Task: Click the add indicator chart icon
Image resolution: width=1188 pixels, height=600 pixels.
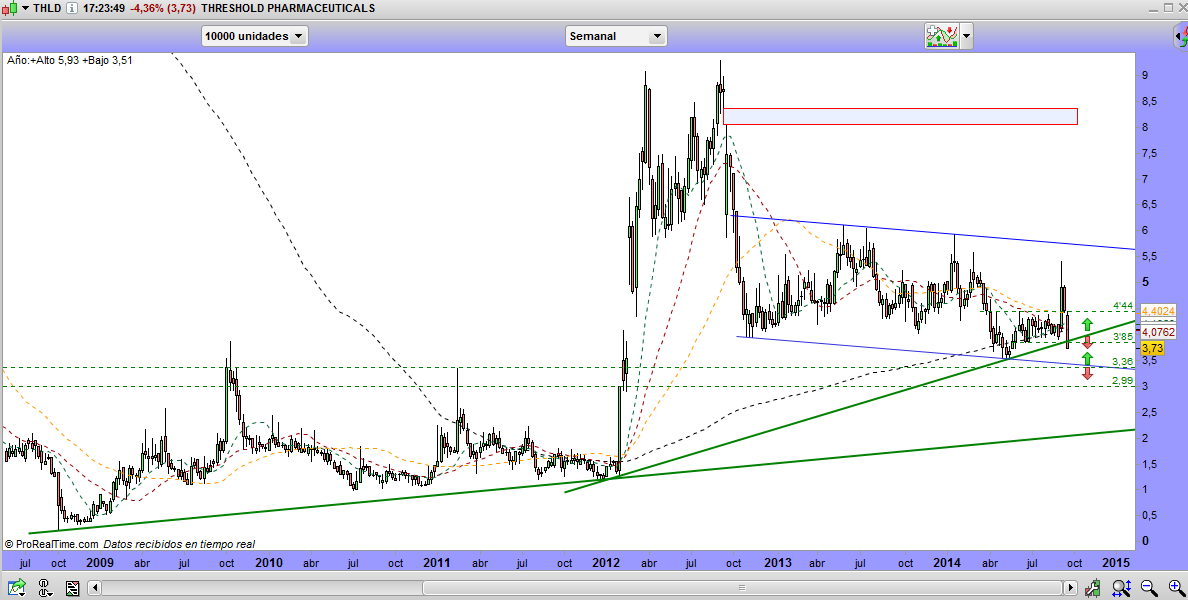Action: pyautogui.click(x=942, y=36)
